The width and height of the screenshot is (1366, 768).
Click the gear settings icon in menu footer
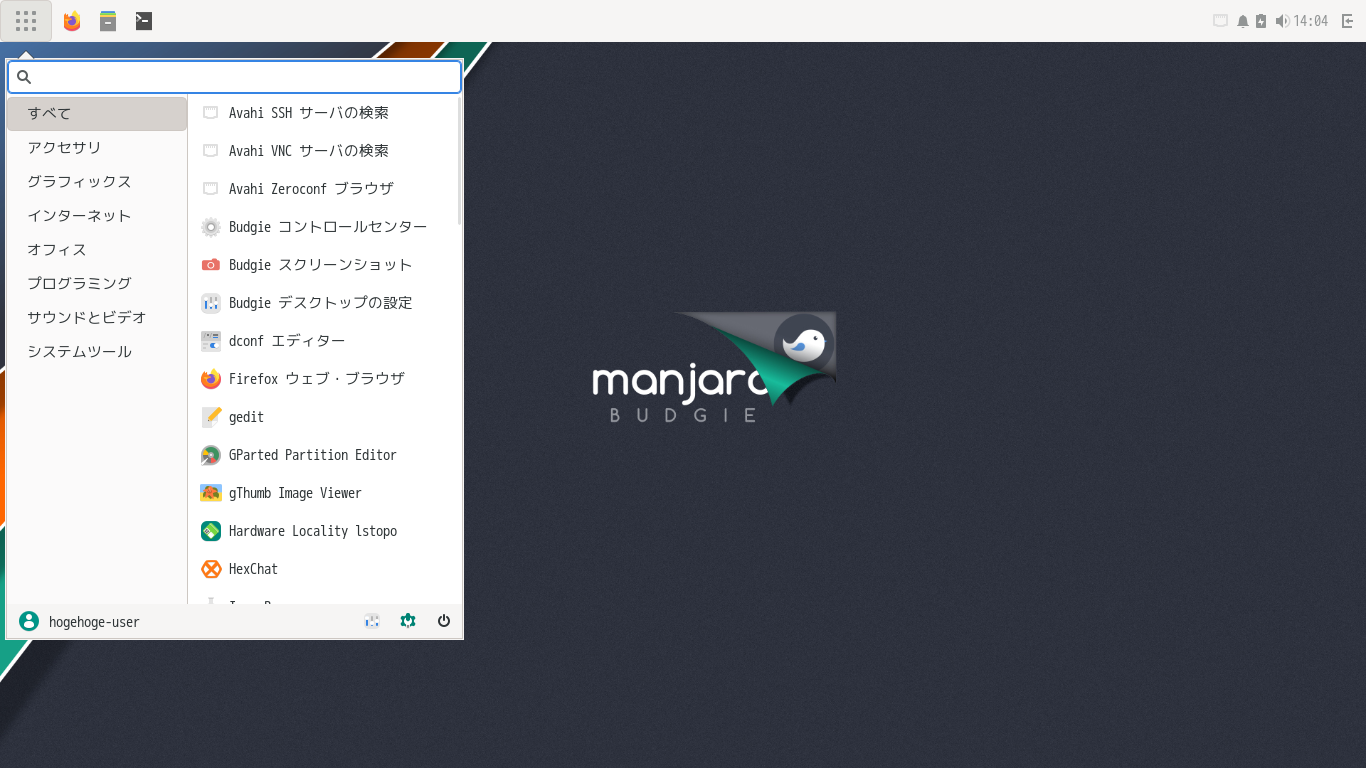pos(408,621)
